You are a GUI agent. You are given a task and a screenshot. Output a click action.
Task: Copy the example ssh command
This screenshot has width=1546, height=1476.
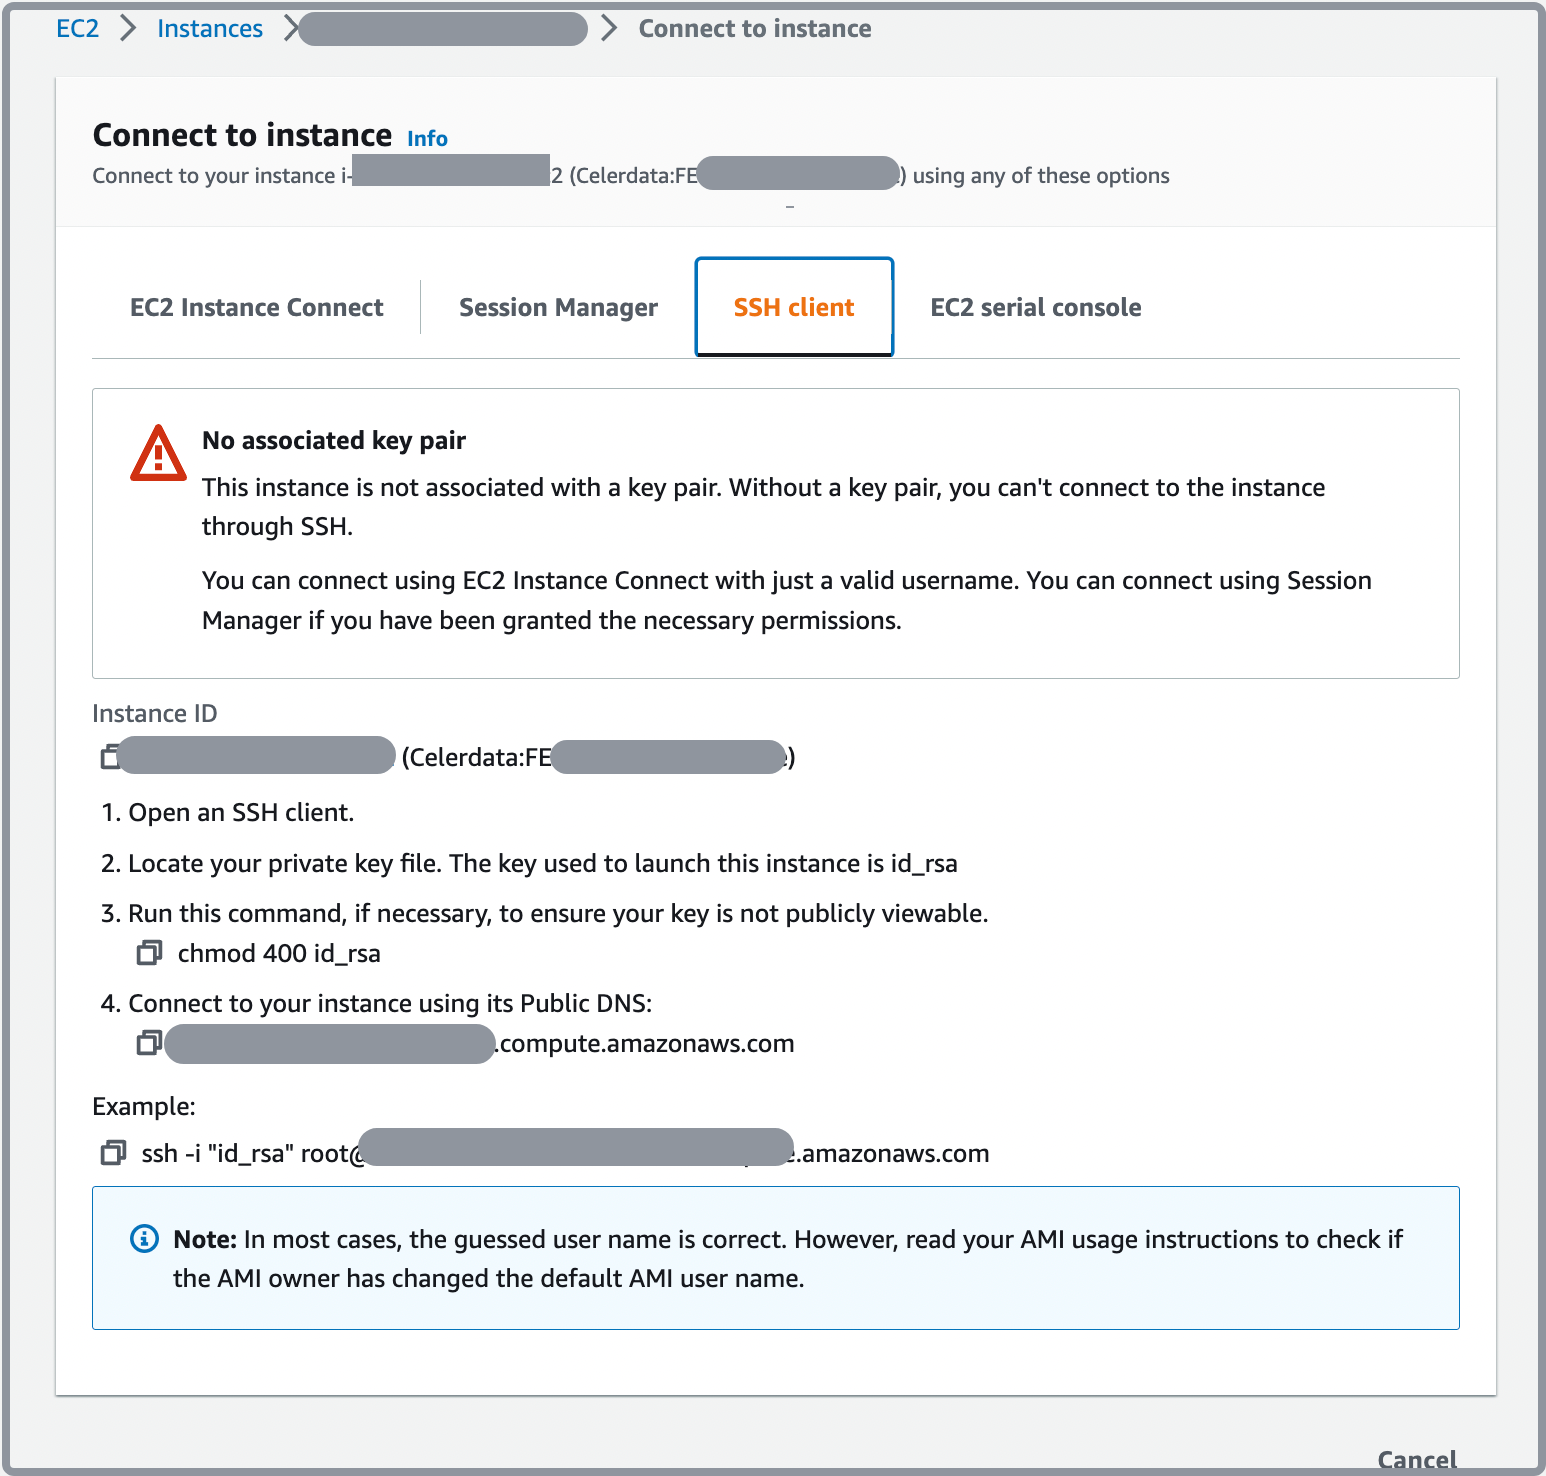coord(113,1153)
